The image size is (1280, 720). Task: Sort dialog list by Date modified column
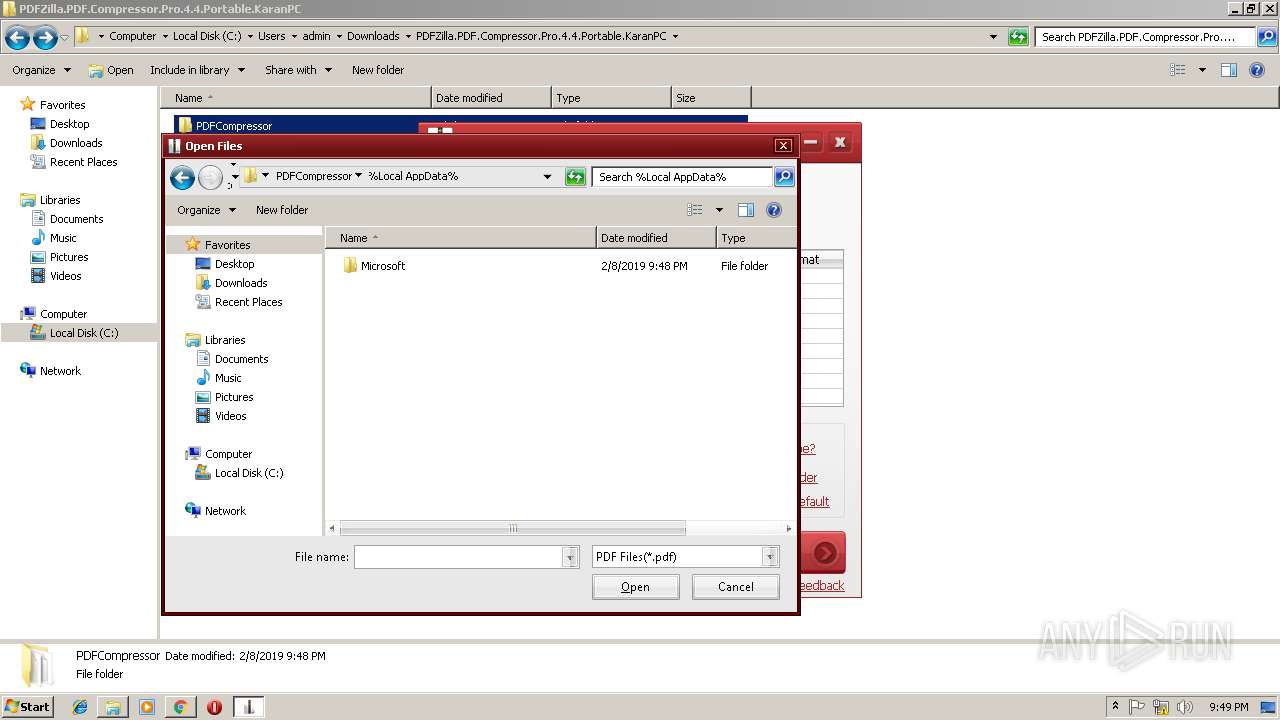click(x=656, y=238)
